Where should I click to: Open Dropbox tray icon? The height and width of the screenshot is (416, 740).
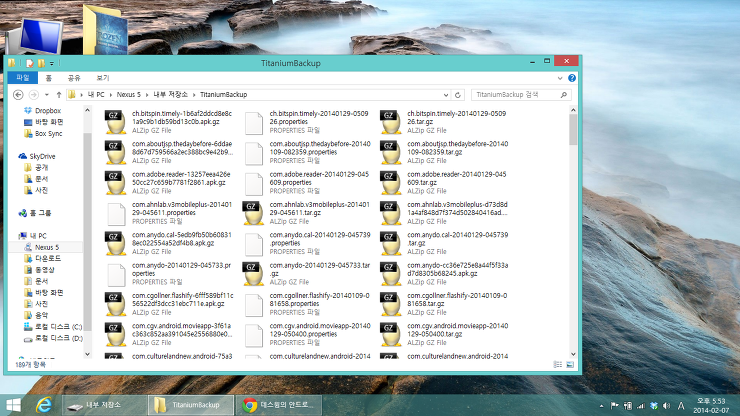[x=654, y=406]
